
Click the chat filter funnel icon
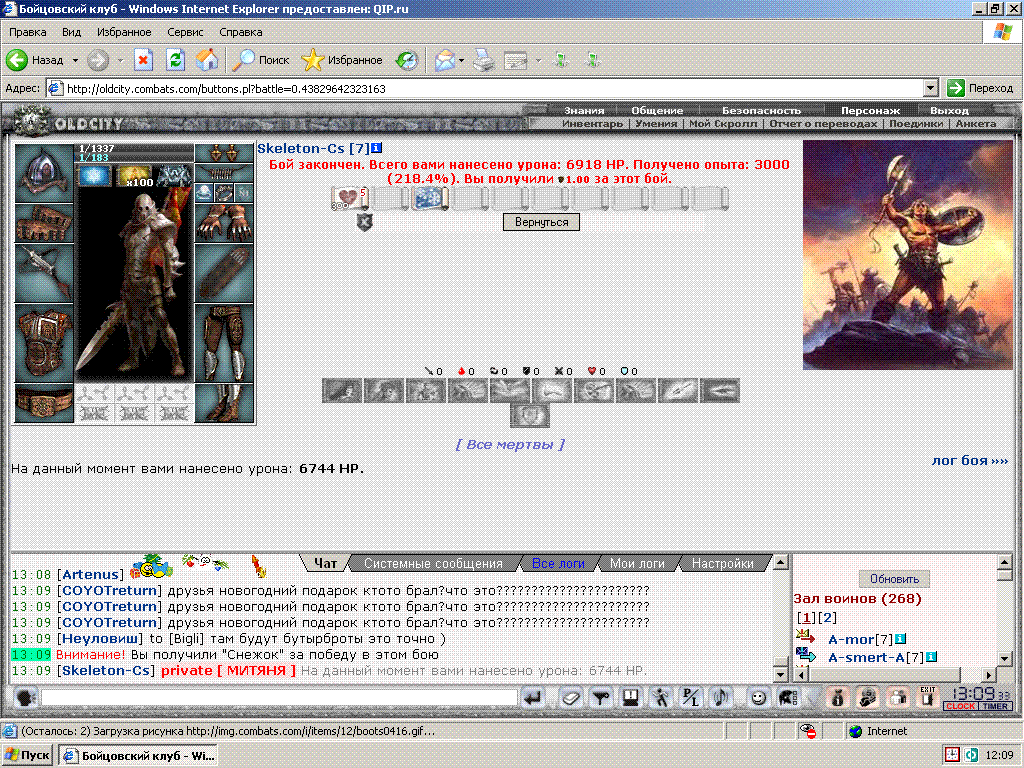click(x=600, y=698)
